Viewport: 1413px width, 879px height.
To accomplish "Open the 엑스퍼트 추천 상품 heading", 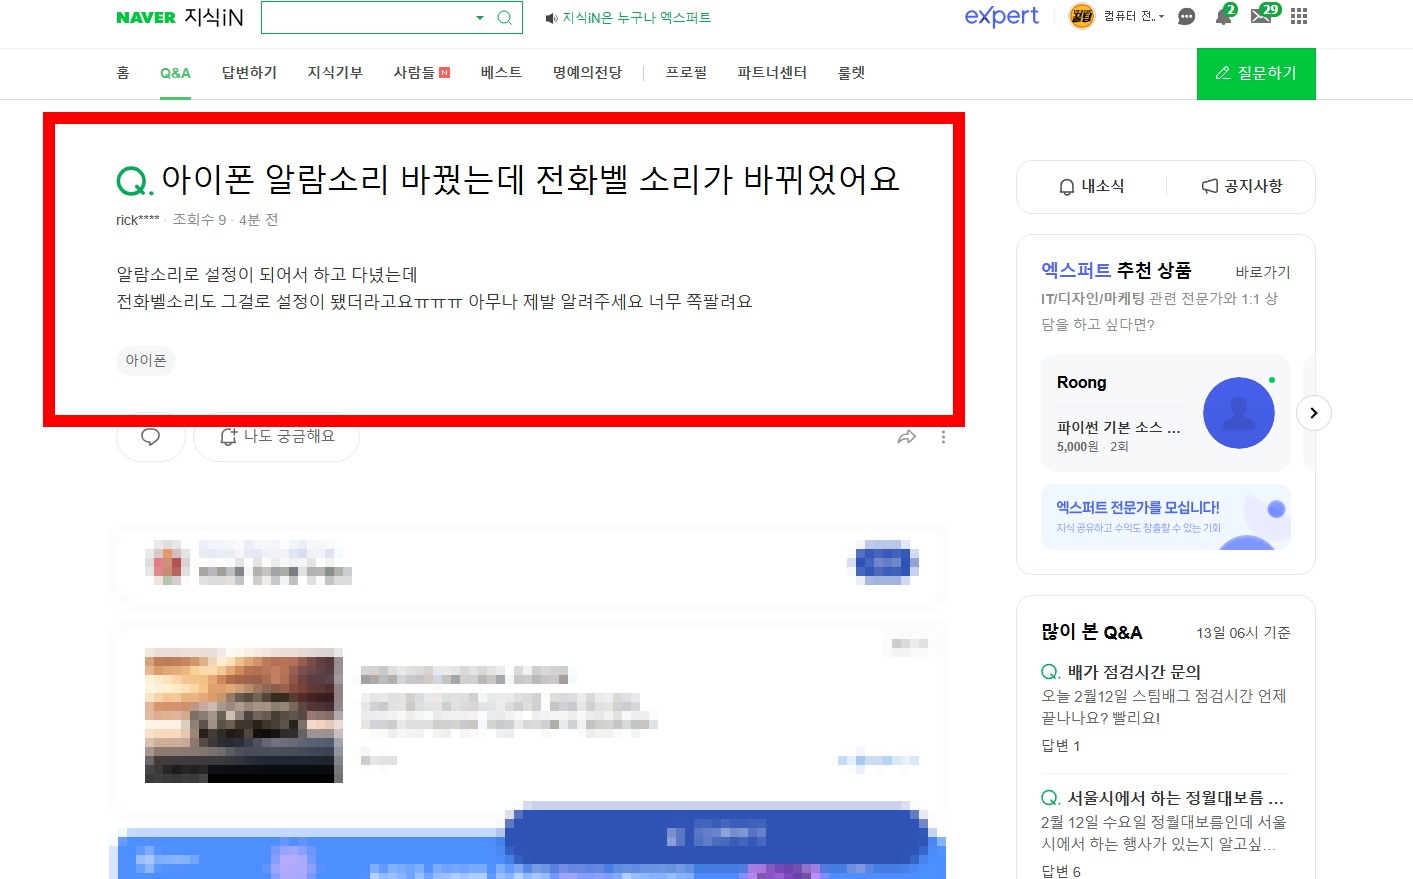I will [x=1116, y=270].
